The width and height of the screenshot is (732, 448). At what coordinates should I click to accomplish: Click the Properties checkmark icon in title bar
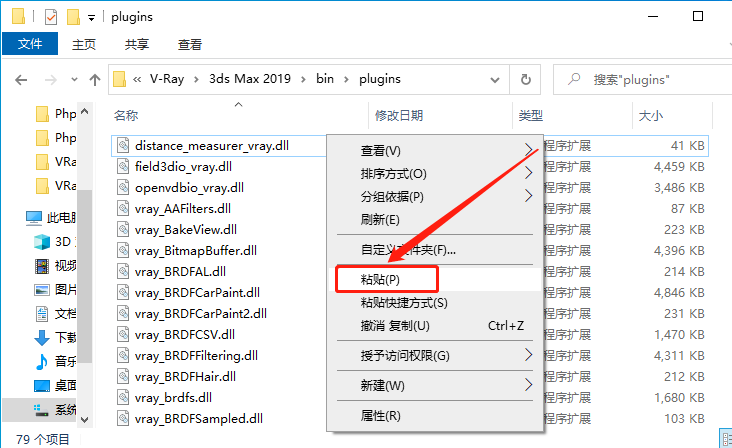[x=50, y=17]
